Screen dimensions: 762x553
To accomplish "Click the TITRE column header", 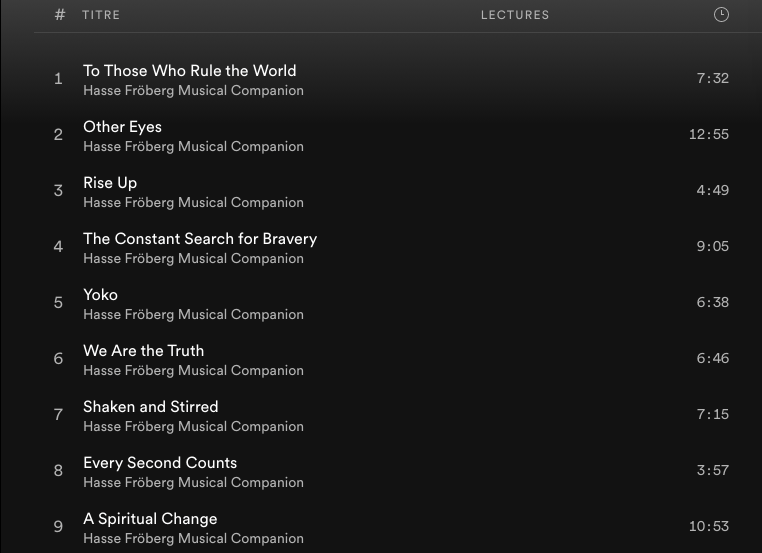I will coord(101,15).
